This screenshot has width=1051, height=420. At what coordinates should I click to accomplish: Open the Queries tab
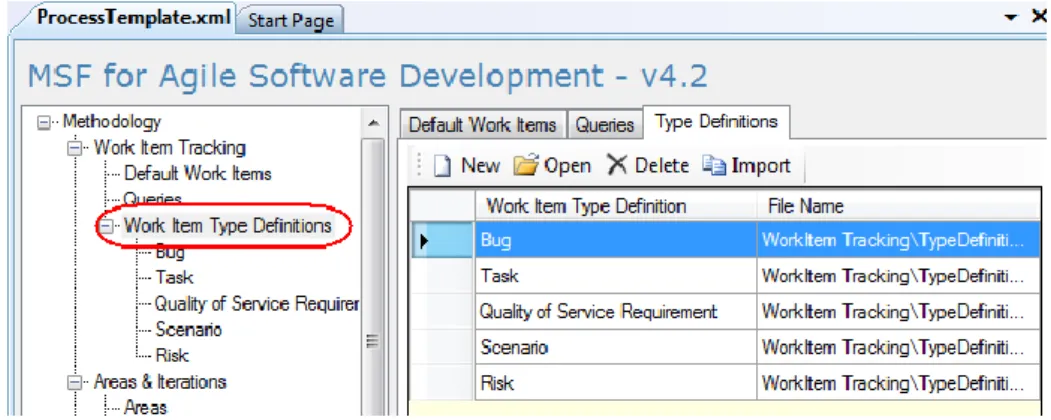click(x=605, y=125)
